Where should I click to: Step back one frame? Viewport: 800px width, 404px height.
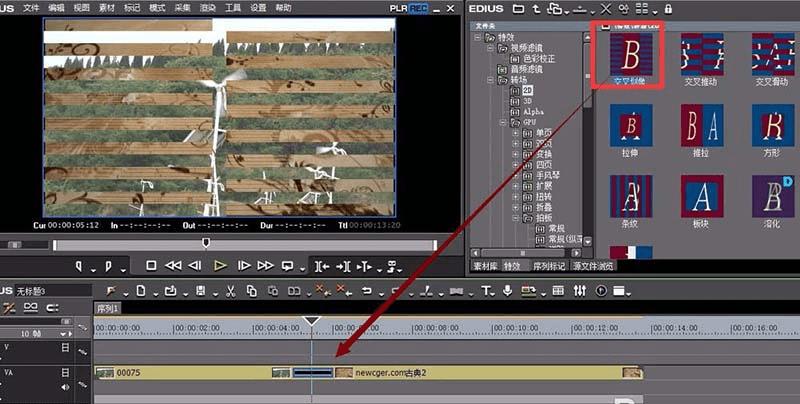[194, 266]
